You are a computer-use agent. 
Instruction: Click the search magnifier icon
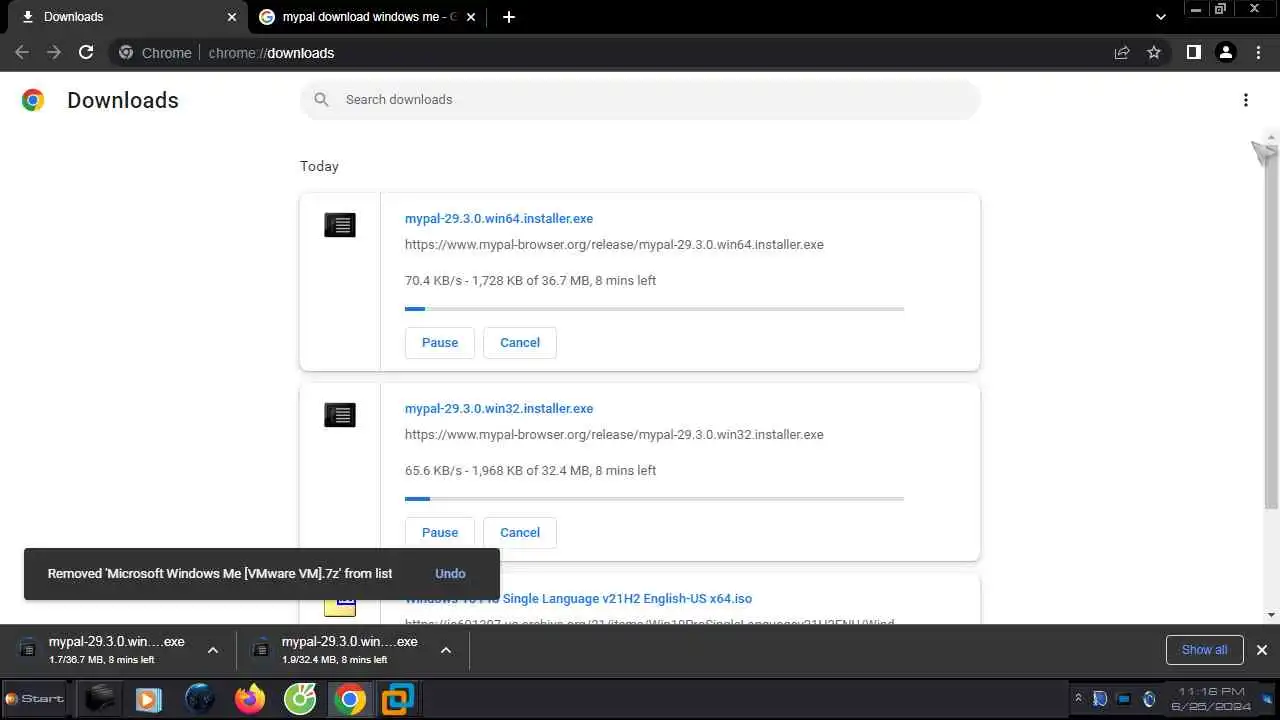(x=321, y=100)
